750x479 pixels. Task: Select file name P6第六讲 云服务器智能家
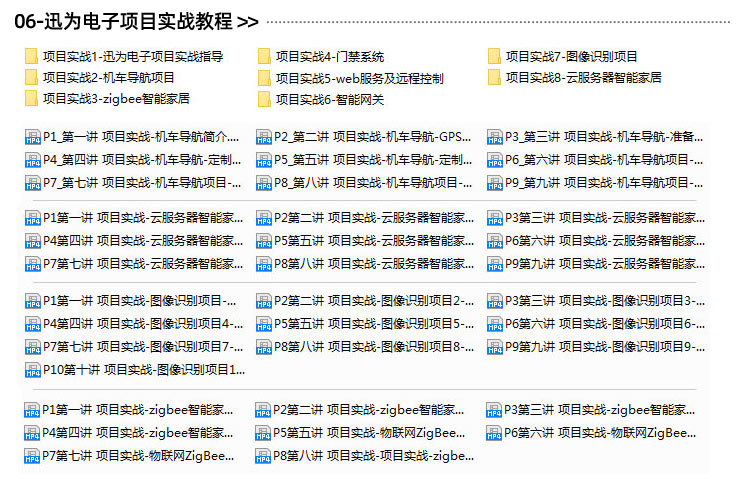coord(605,241)
